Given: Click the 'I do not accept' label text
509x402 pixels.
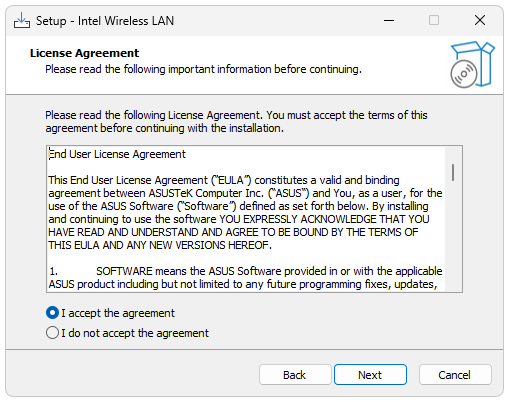Looking at the screenshot, I should coord(135,333).
